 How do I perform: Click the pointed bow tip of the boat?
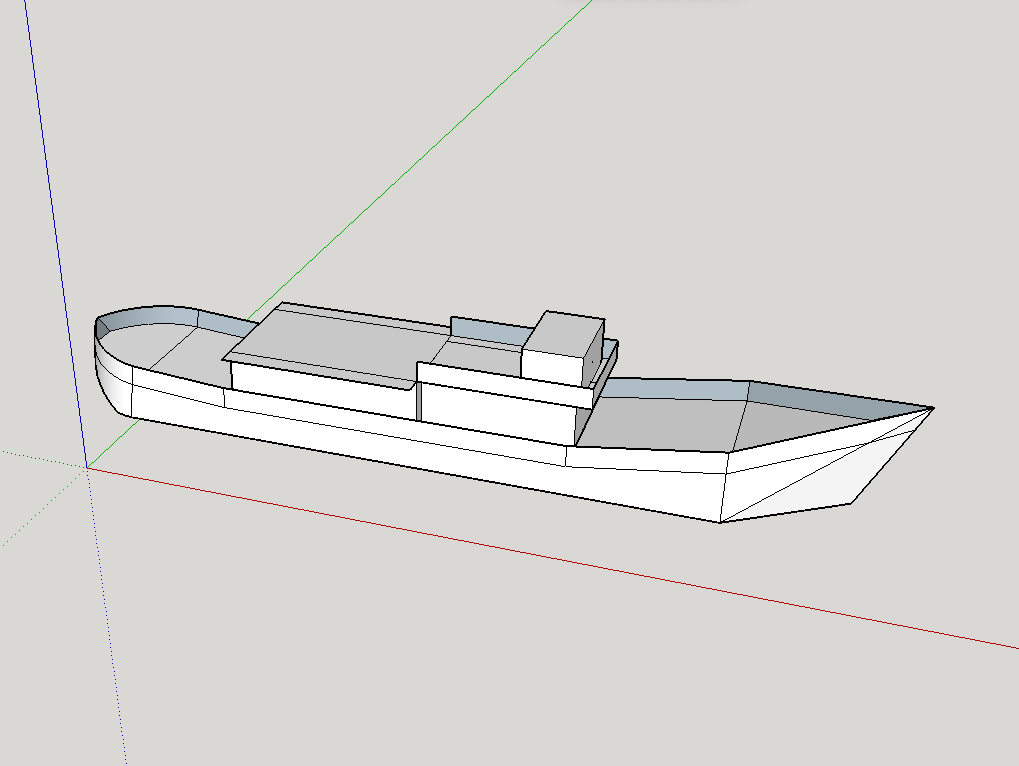pos(932,408)
